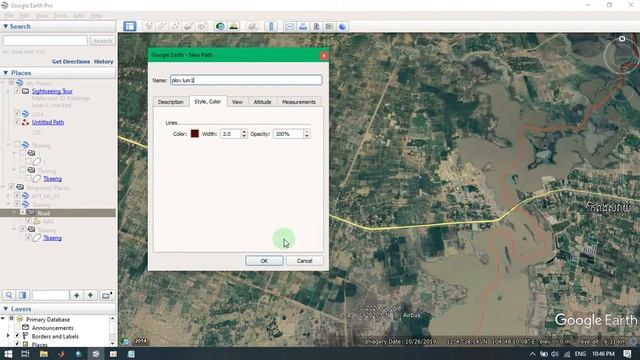Open the Ruler tool
Viewport: 640px width, 360px height.
point(271,27)
